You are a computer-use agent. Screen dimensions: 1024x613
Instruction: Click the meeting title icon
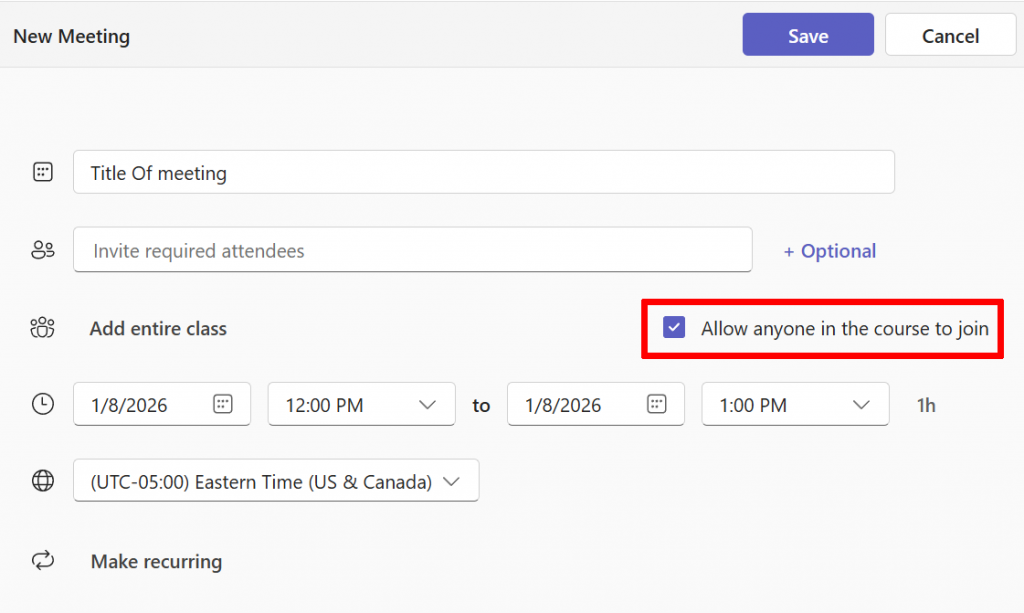(42, 172)
